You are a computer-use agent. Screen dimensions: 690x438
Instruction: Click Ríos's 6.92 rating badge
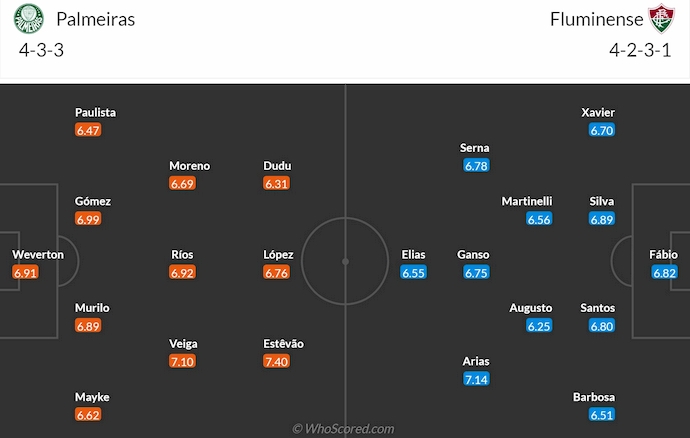pyautogui.click(x=182, y=272)
